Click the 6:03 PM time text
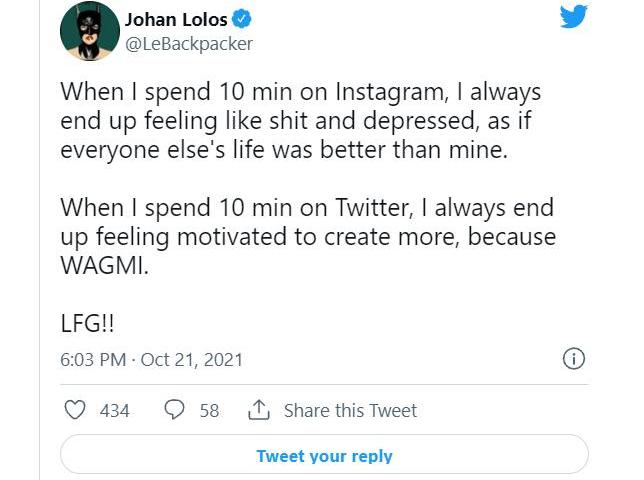This screenshot has width=644, height=480. (92, 360)
